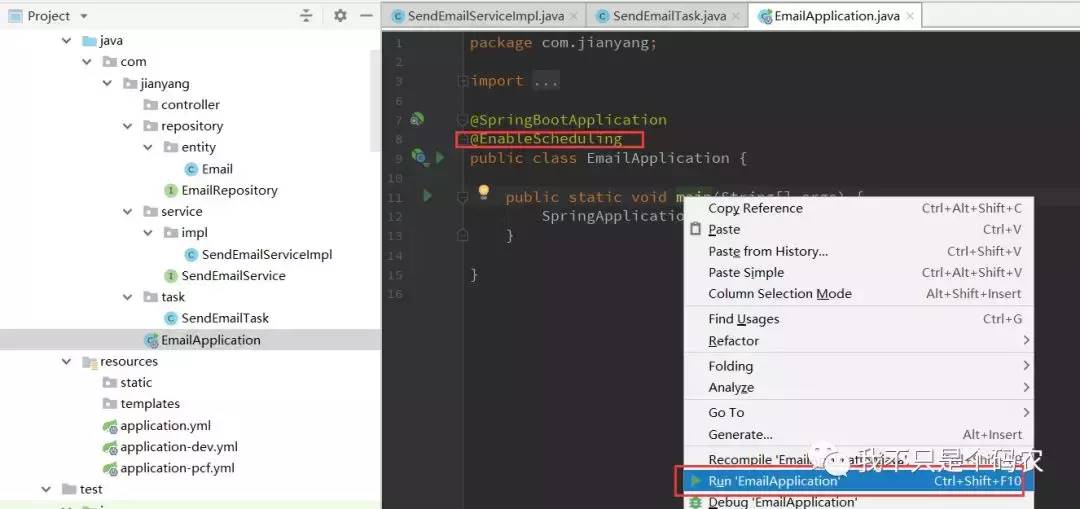Click the yellow lightbulb intention icon

point(484,191)
